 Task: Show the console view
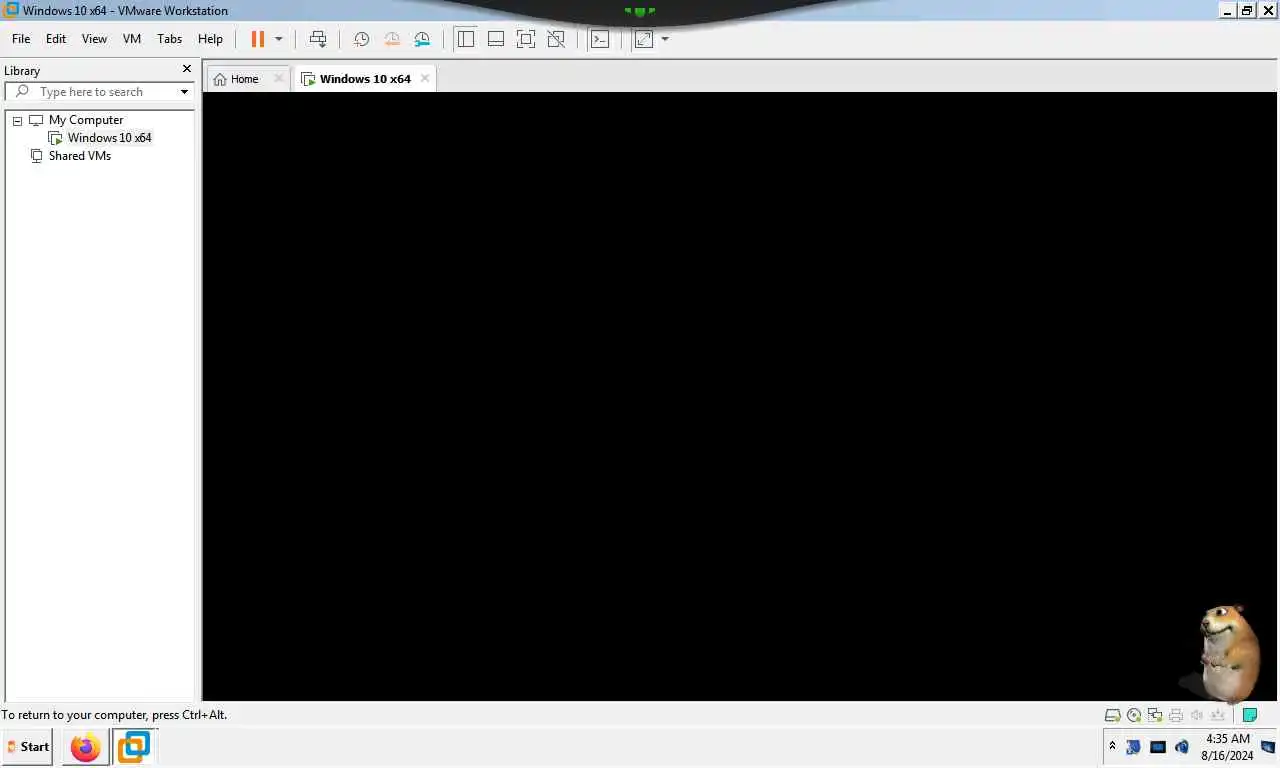[x=599, y=39]
